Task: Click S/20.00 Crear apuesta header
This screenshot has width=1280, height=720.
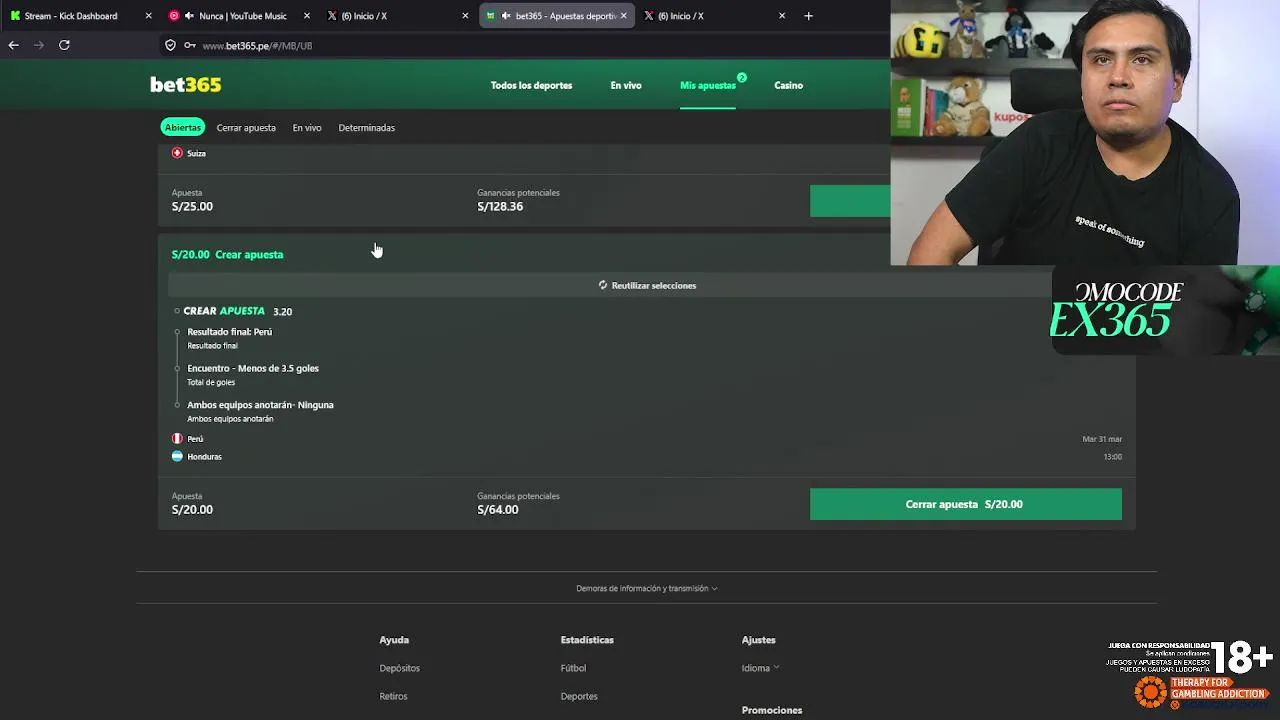Action: pos(227,254)
